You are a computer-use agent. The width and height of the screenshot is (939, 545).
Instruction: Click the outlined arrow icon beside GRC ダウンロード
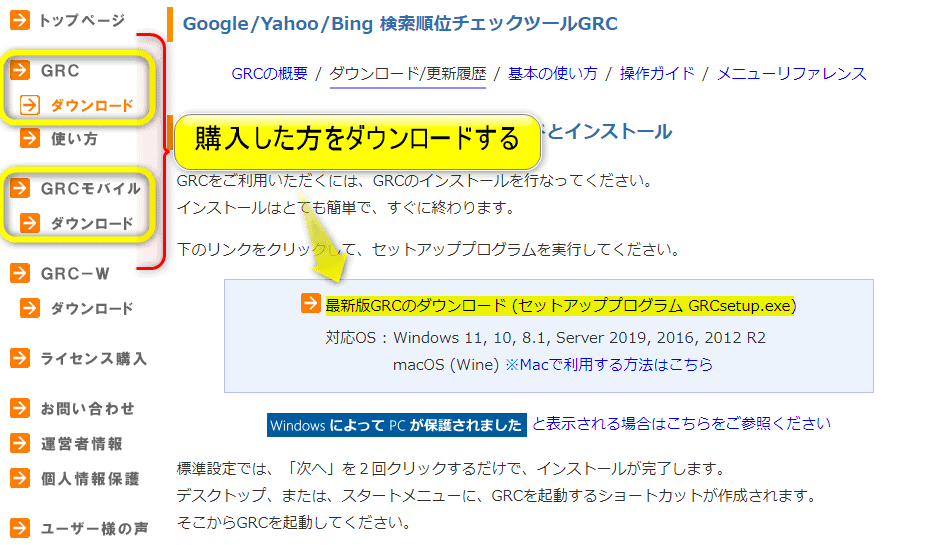coord(29,105)
